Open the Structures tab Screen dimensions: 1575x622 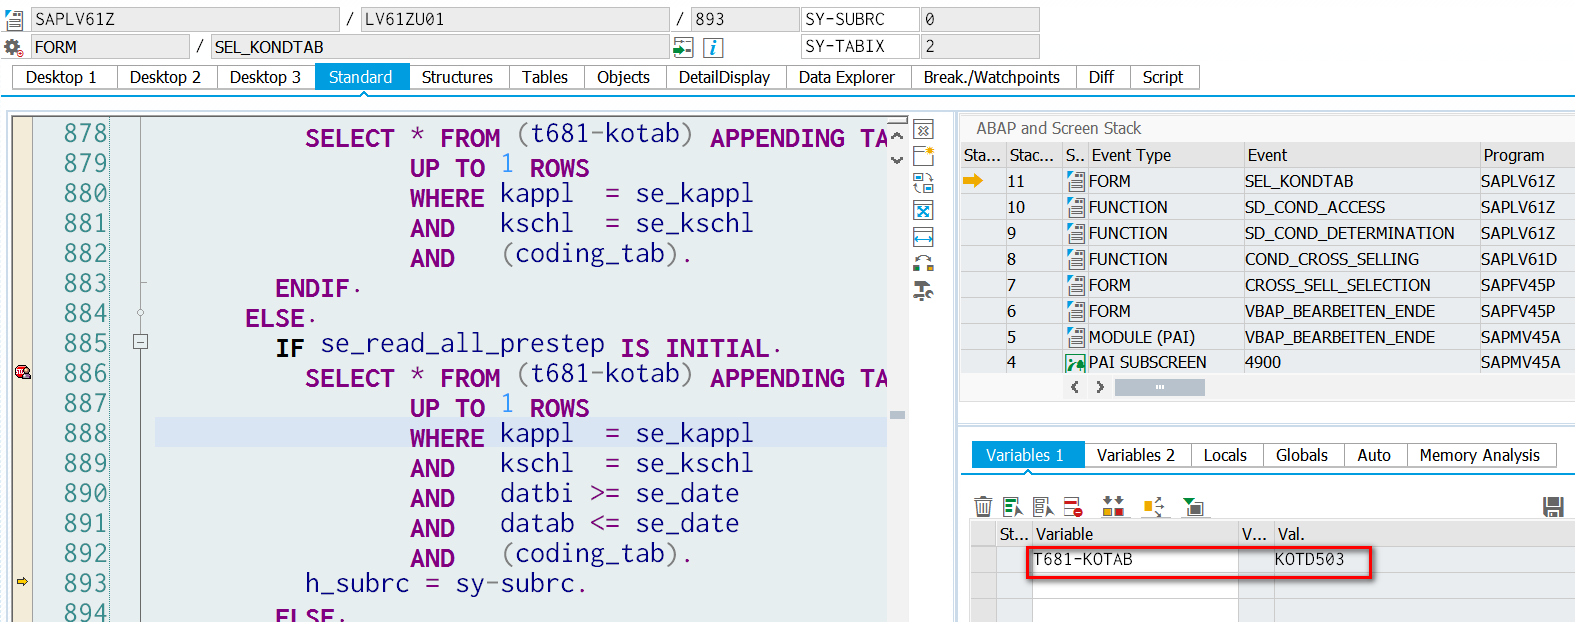coord(458,77)
